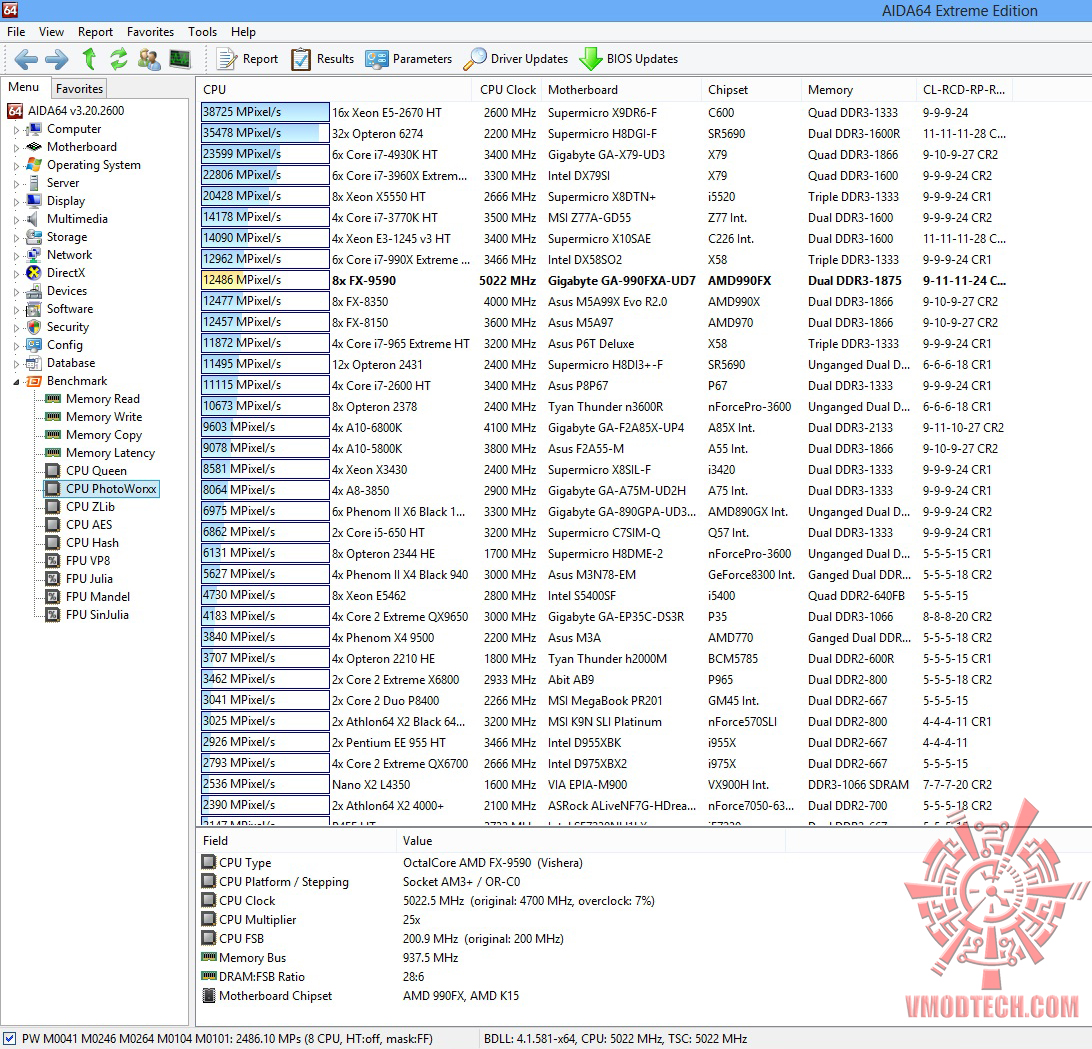
Task: Open the File menu
Action: coord(16,32)
